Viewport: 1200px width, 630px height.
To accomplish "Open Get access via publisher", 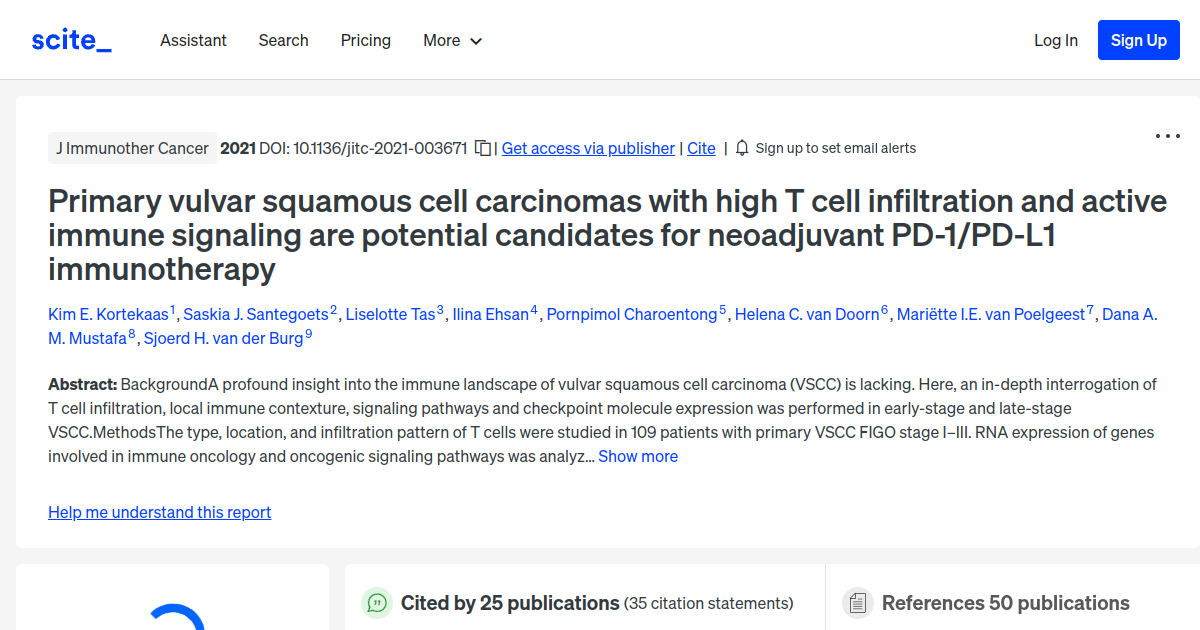I will pyautogui.click(x=587, y=147).
